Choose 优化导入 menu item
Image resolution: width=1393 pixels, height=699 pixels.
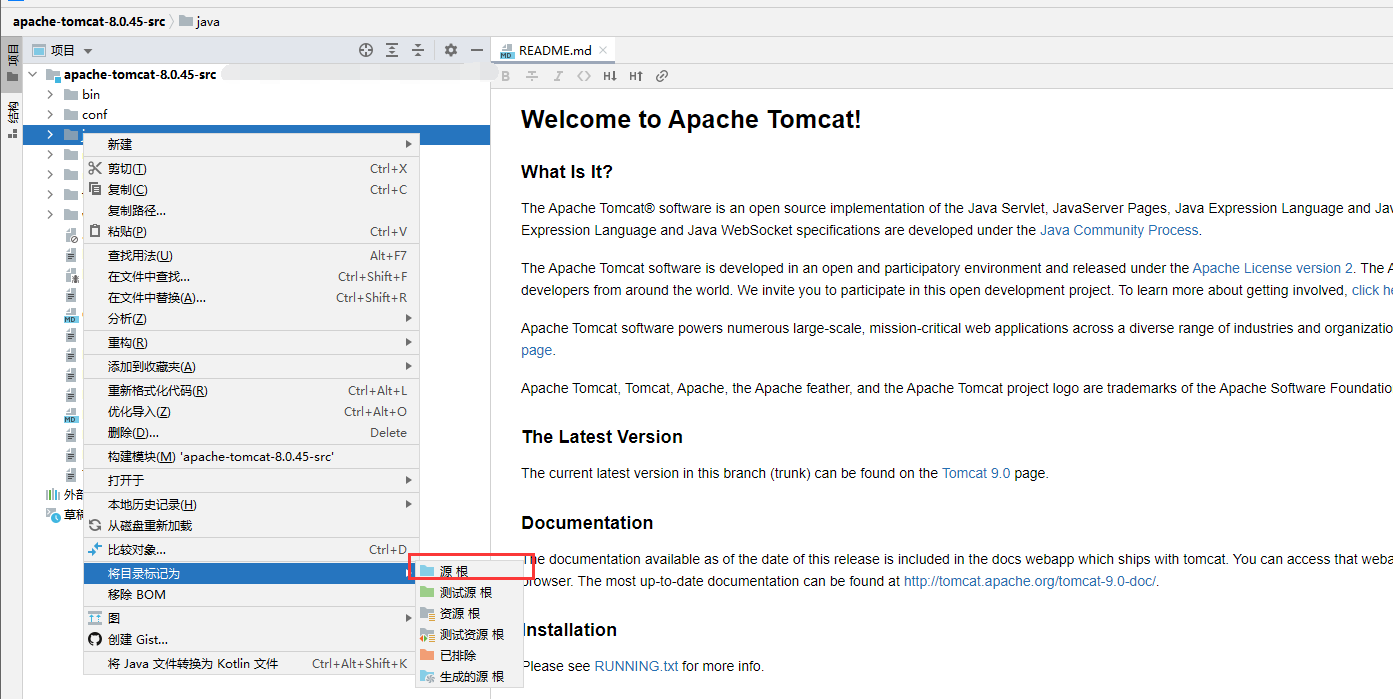[x=251, y=411]
